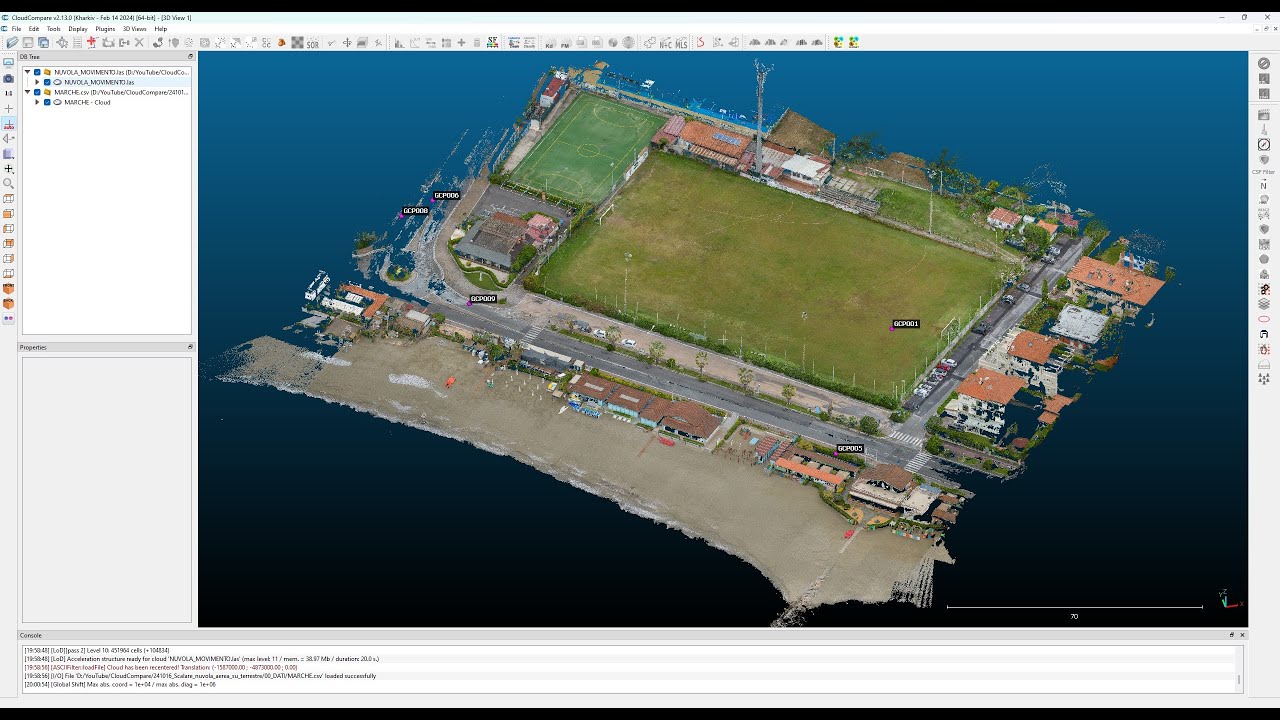Collapse the MARCHE.csv group

27,92
